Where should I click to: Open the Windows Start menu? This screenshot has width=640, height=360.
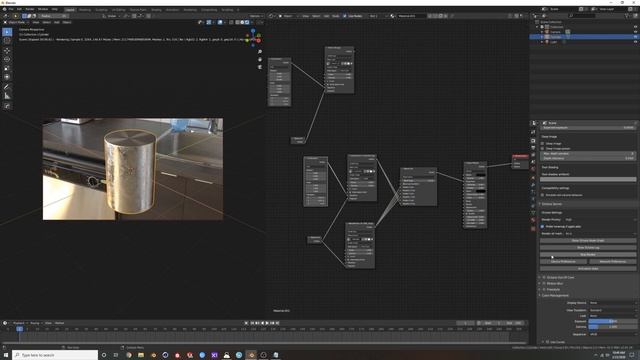(6, 355)
